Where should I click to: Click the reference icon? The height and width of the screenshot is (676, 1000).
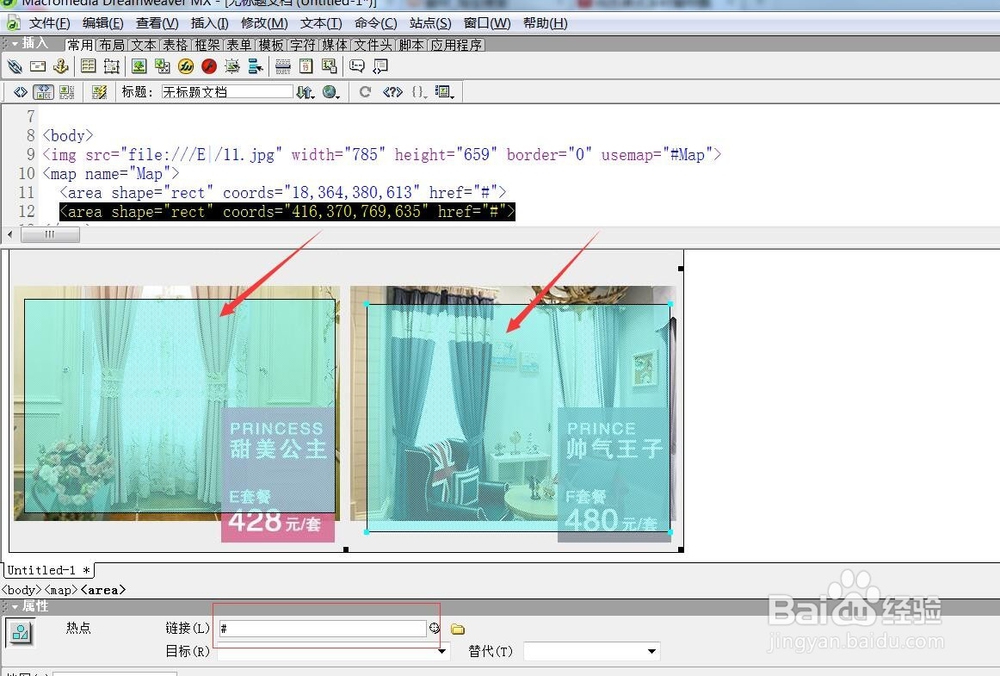coord(392,92)
